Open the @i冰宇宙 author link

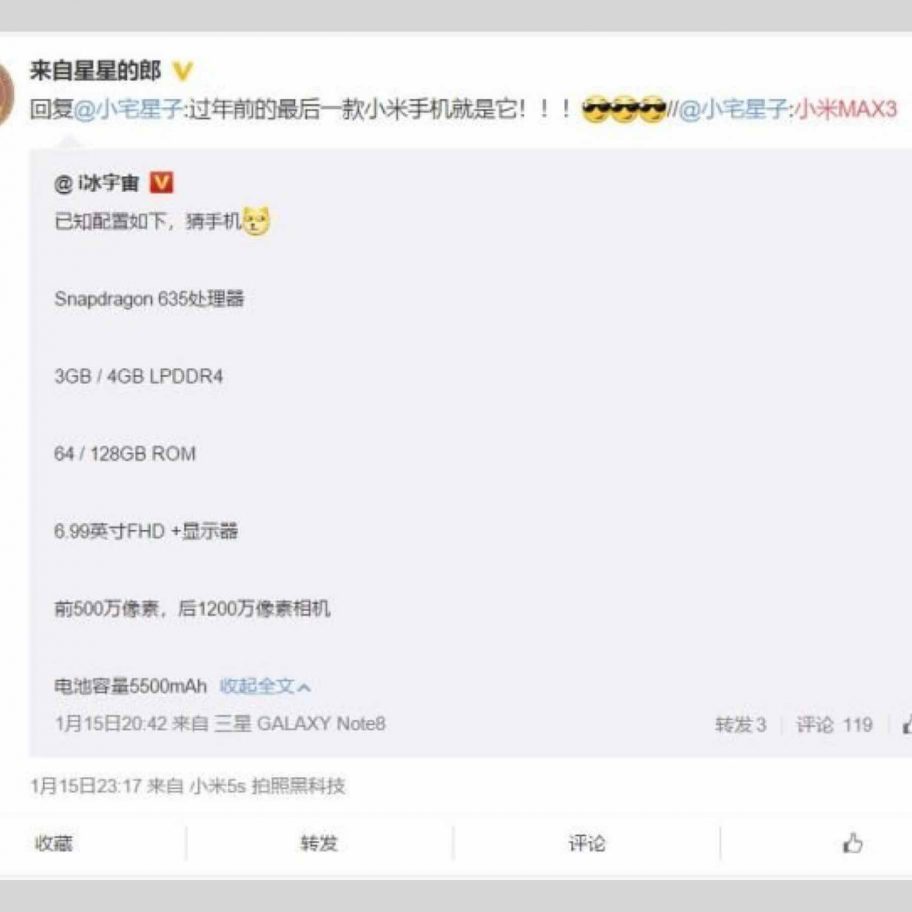click(97, 183)
